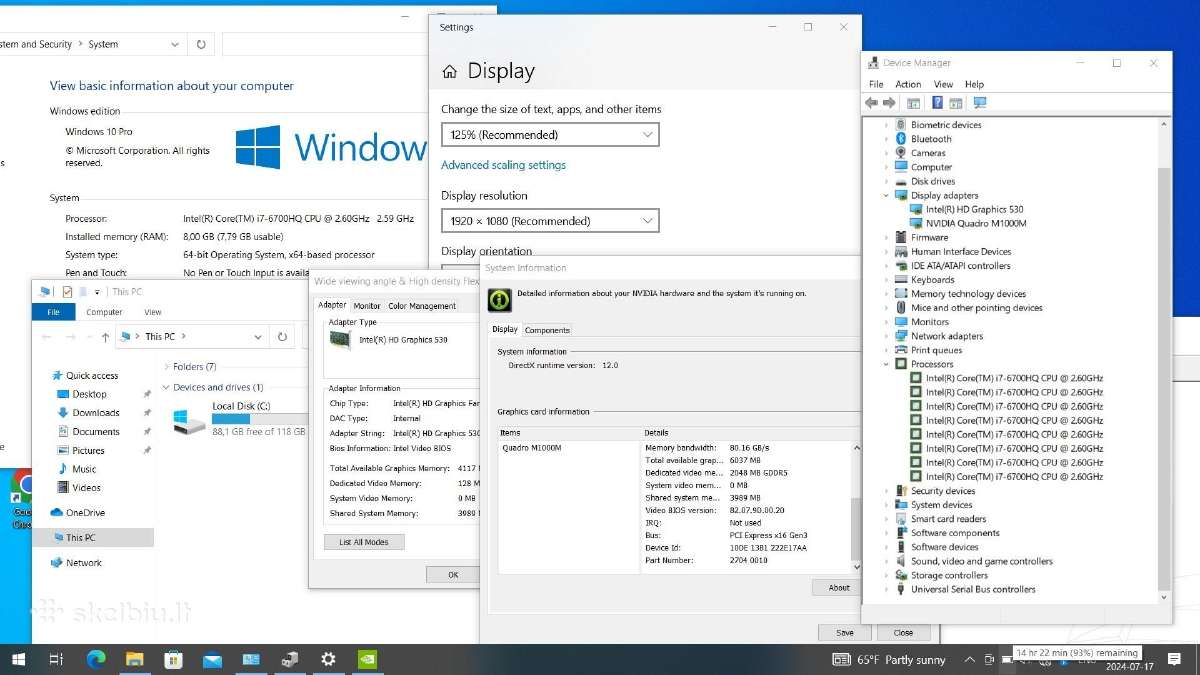This screenshot has height=675, width=1200.
Task: Select OneDrive in the explorer navigation pane
Action: (x=85, y=513)
